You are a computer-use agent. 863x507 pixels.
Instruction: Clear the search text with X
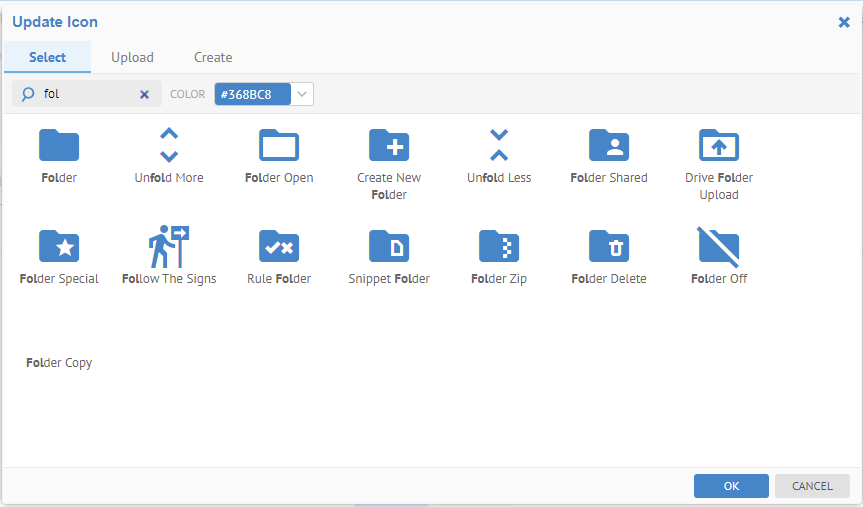(144, 94)
